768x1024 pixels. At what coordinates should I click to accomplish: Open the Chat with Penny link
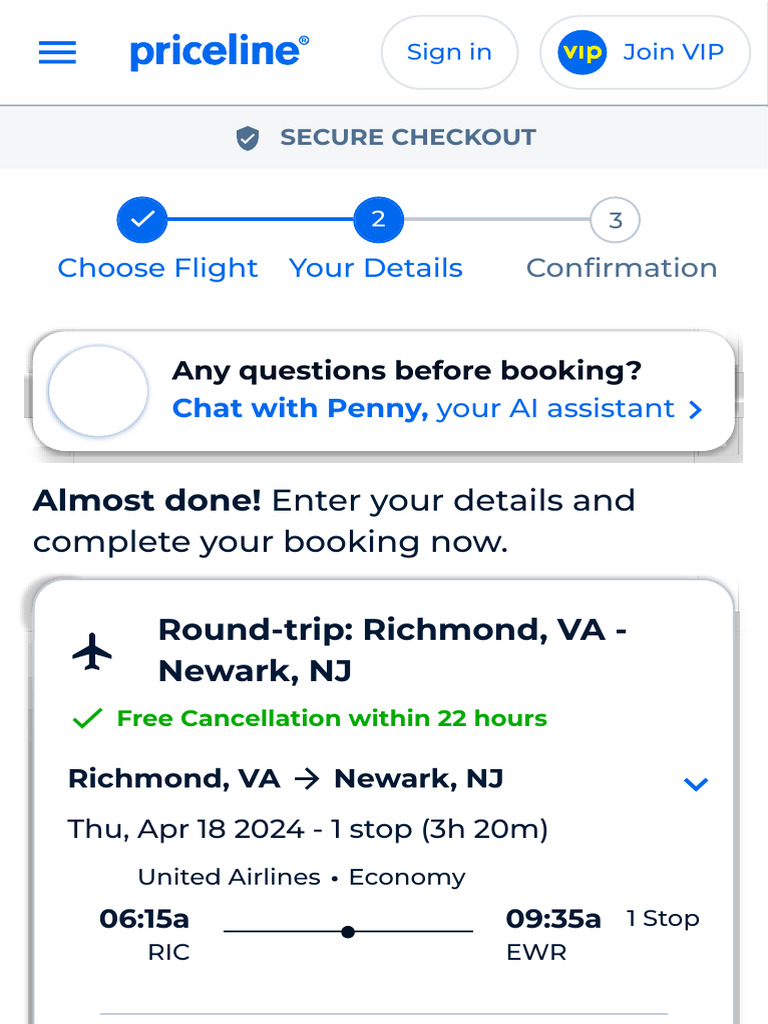300,408
